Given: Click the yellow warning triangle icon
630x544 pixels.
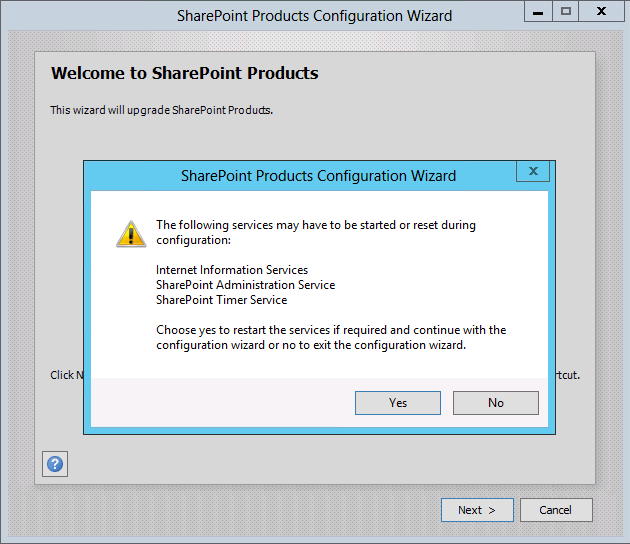Looking at the screenshot, I should (131, 234).
